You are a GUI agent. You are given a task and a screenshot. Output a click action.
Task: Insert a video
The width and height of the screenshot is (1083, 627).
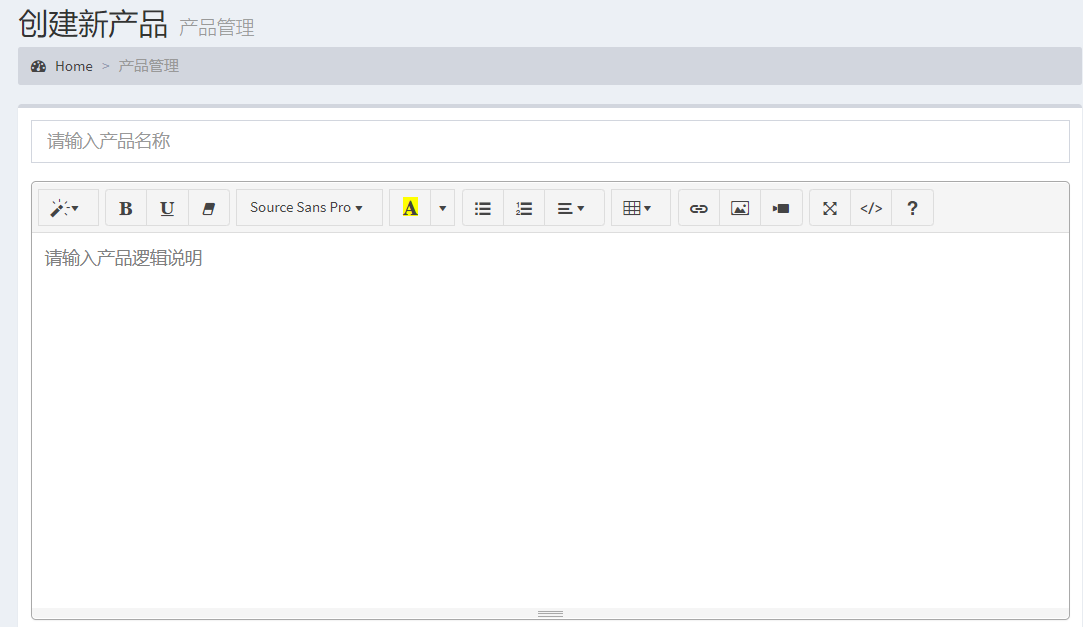pyautogui.click(x=782, y=208)
